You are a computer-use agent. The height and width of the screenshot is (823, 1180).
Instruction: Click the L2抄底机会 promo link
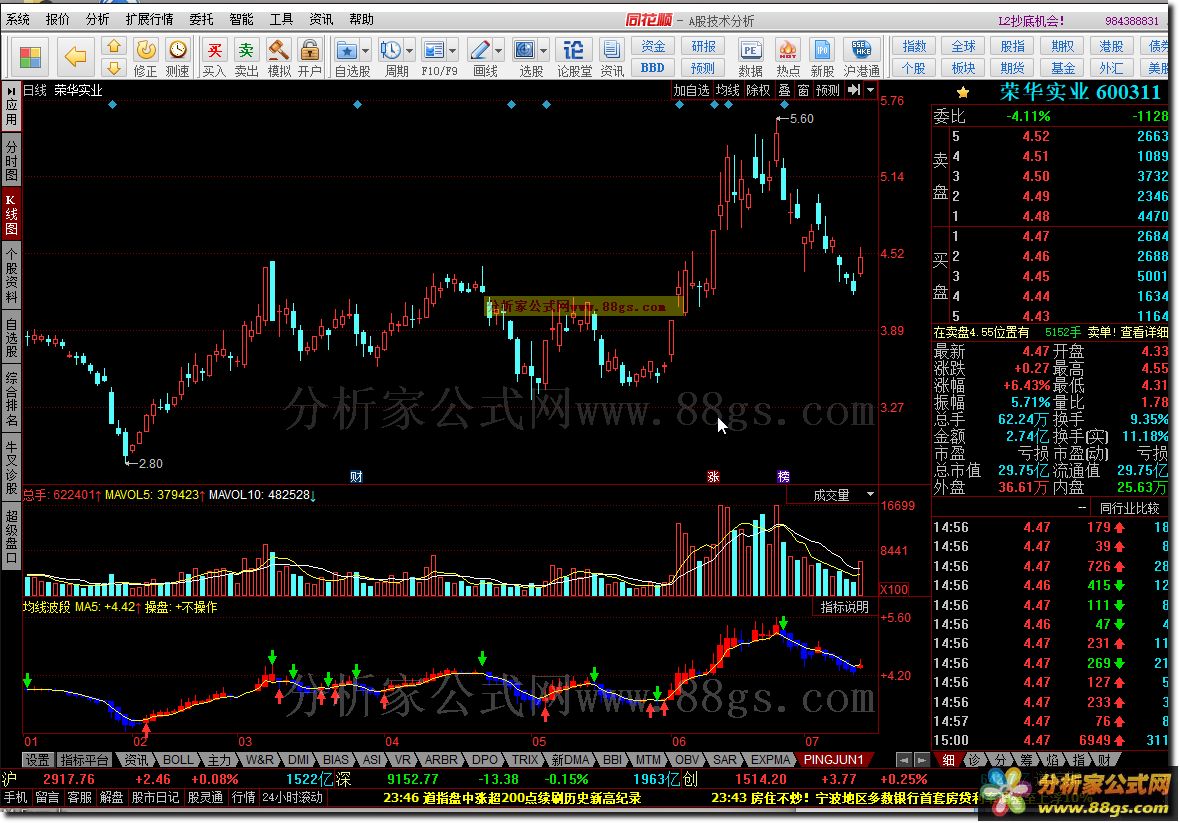[1030, 21]
